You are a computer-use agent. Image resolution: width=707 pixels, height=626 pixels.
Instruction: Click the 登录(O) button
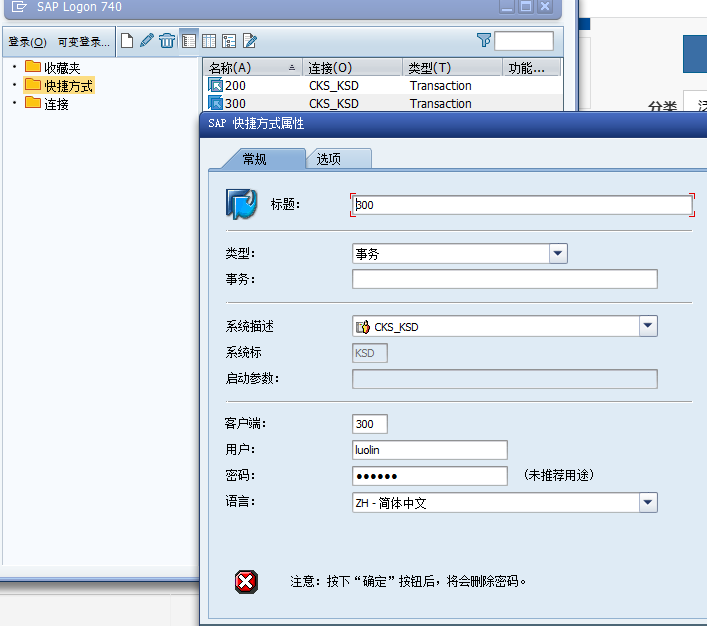[28, 42]
